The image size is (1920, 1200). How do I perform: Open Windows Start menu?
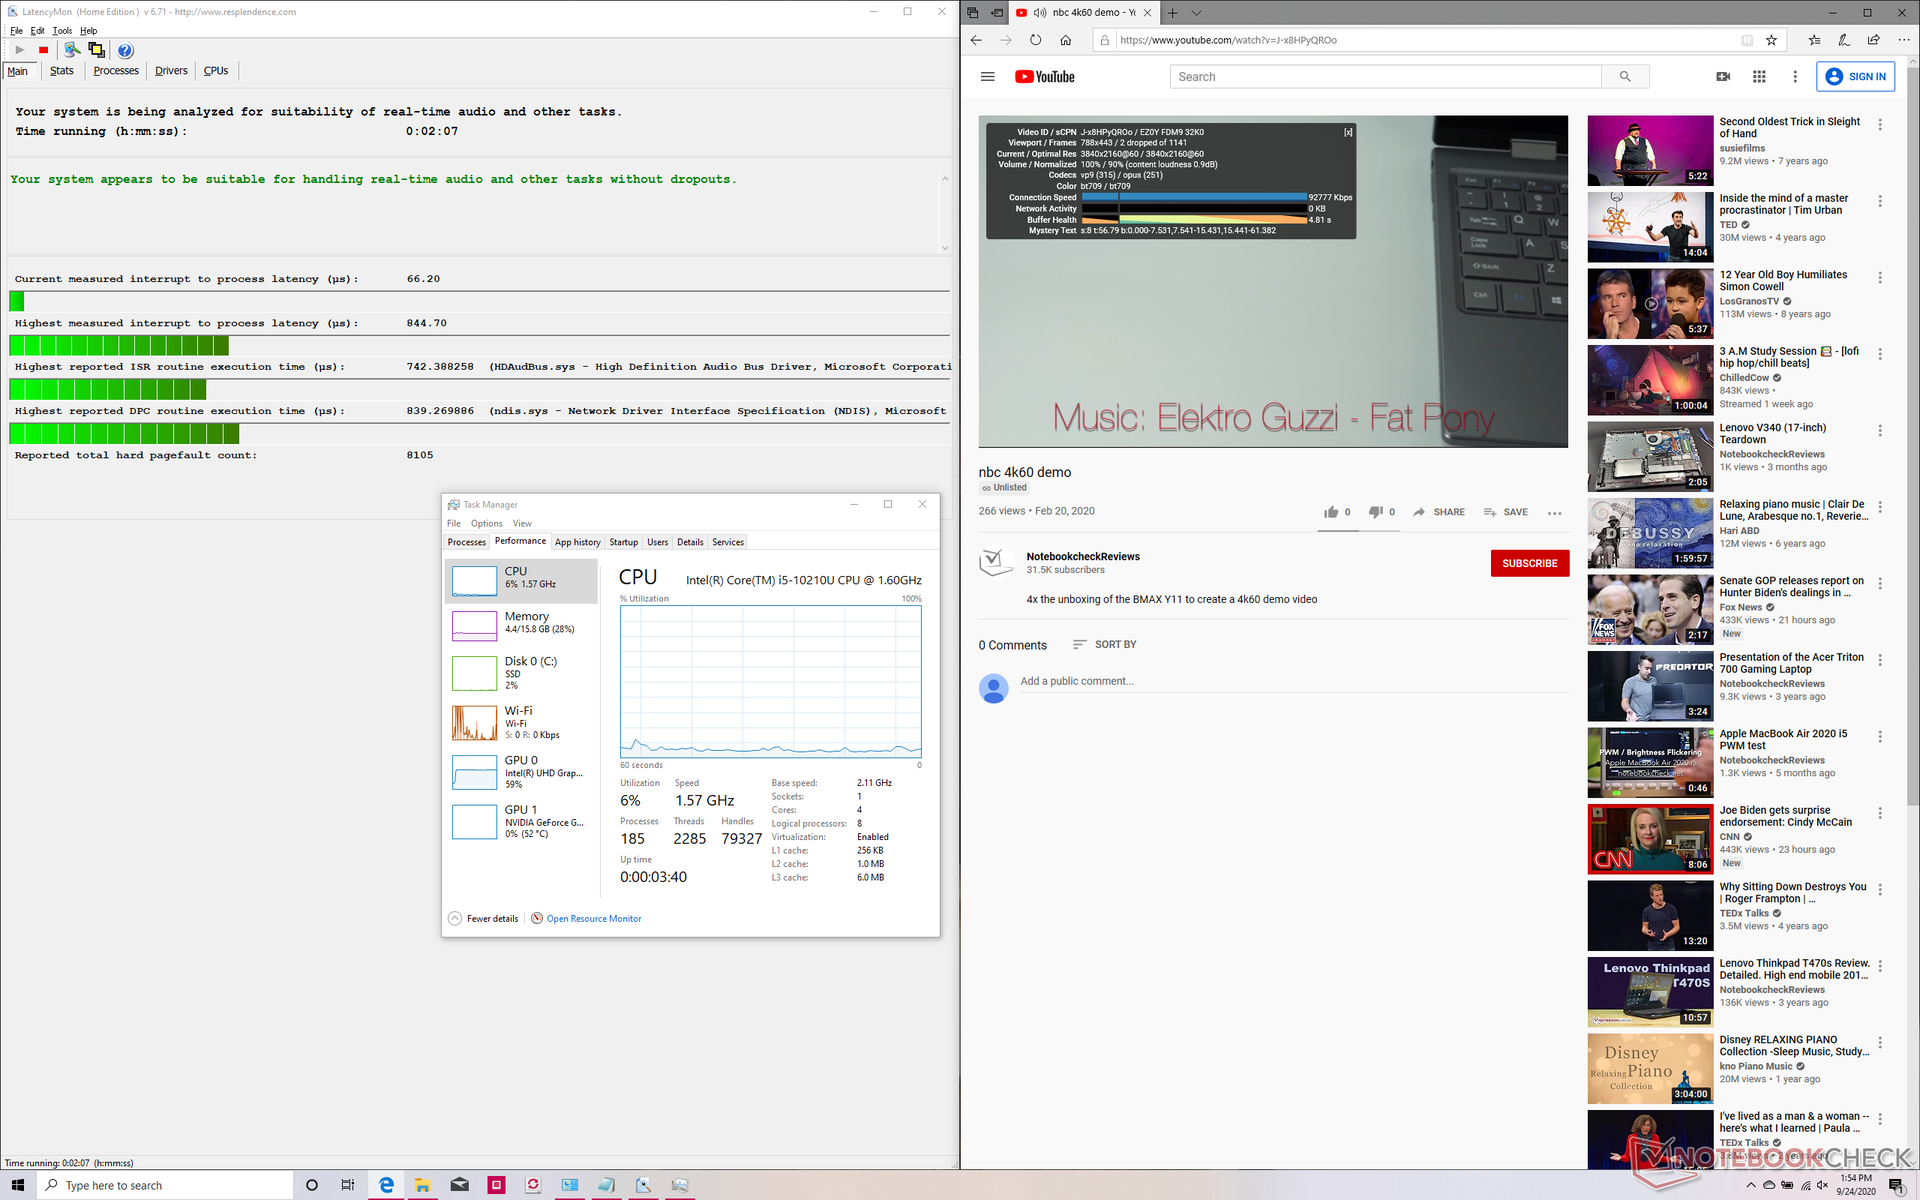click(17, 1185)
